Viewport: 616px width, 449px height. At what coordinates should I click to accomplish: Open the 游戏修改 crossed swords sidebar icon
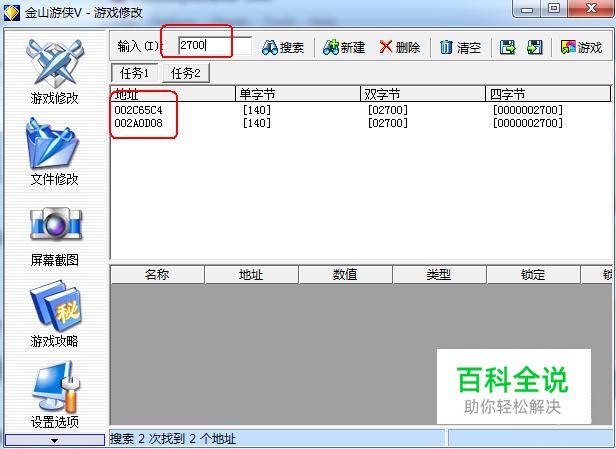pos(55,64)
